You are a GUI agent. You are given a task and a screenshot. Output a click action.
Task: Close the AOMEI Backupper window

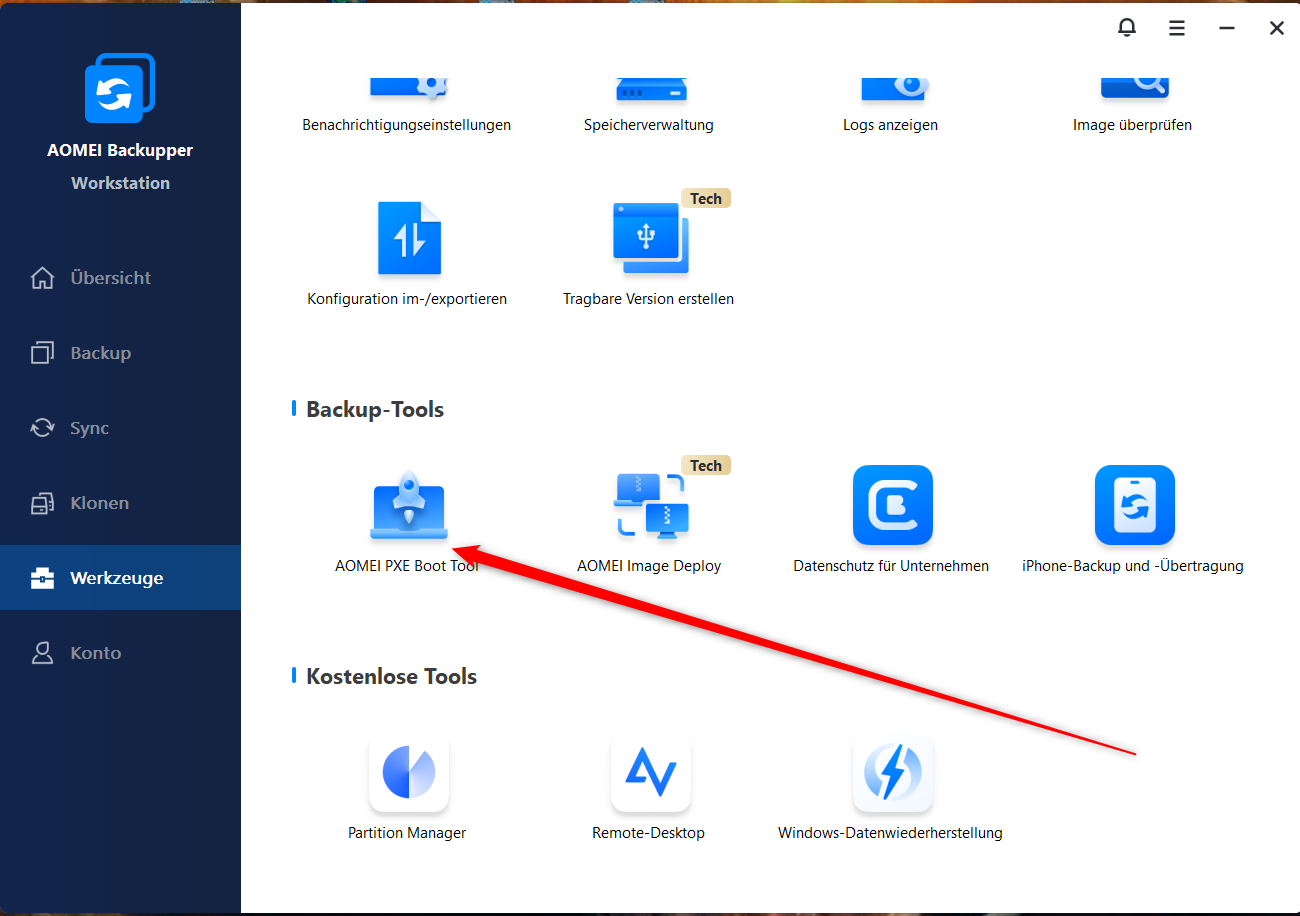[1277, 28]
